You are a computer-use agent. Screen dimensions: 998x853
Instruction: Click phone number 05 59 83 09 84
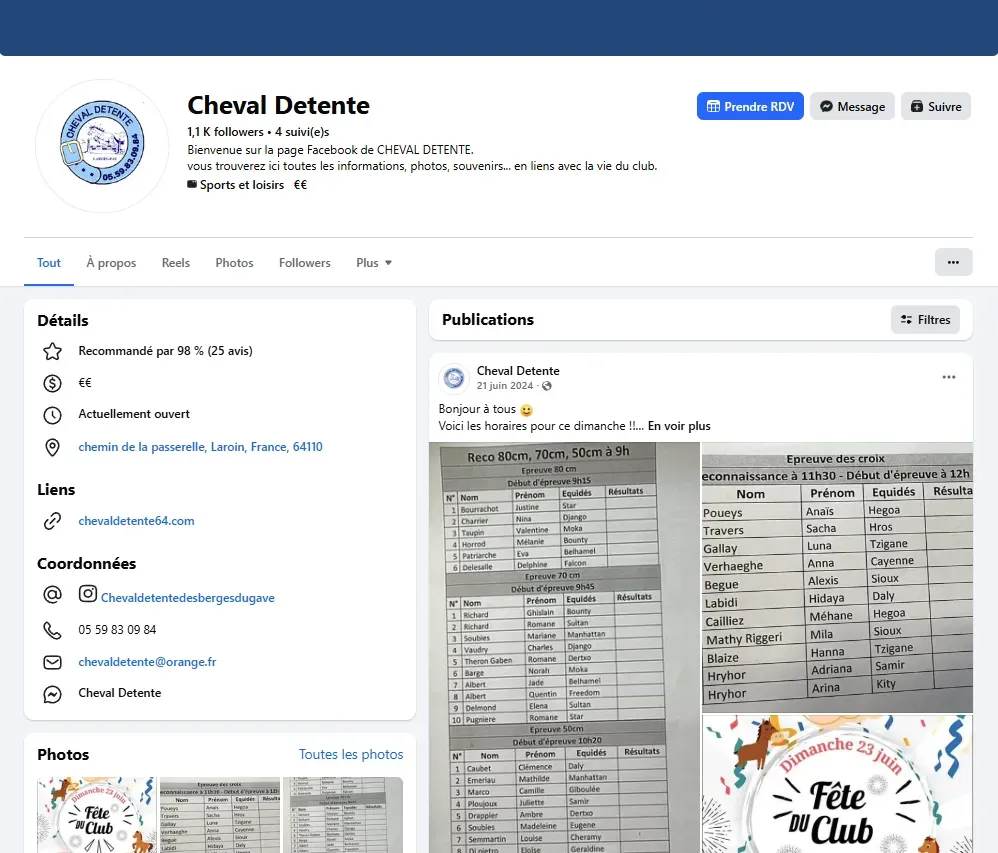(117, 630)
